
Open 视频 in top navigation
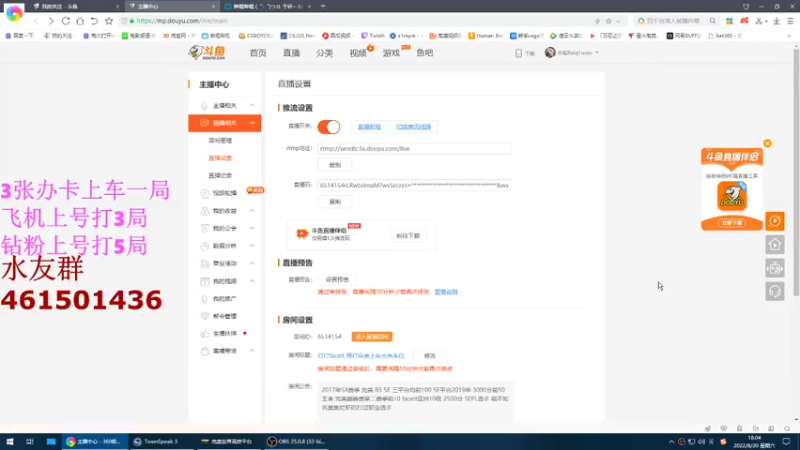coord(358,53)
